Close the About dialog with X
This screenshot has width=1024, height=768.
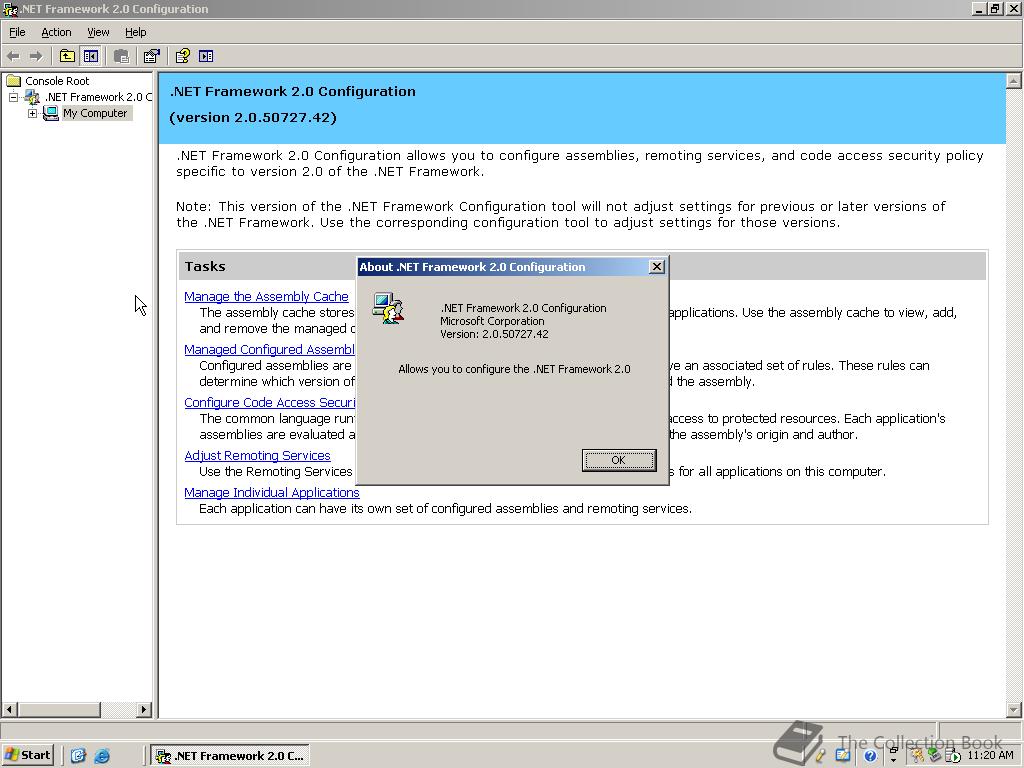[x=657, y=266]
